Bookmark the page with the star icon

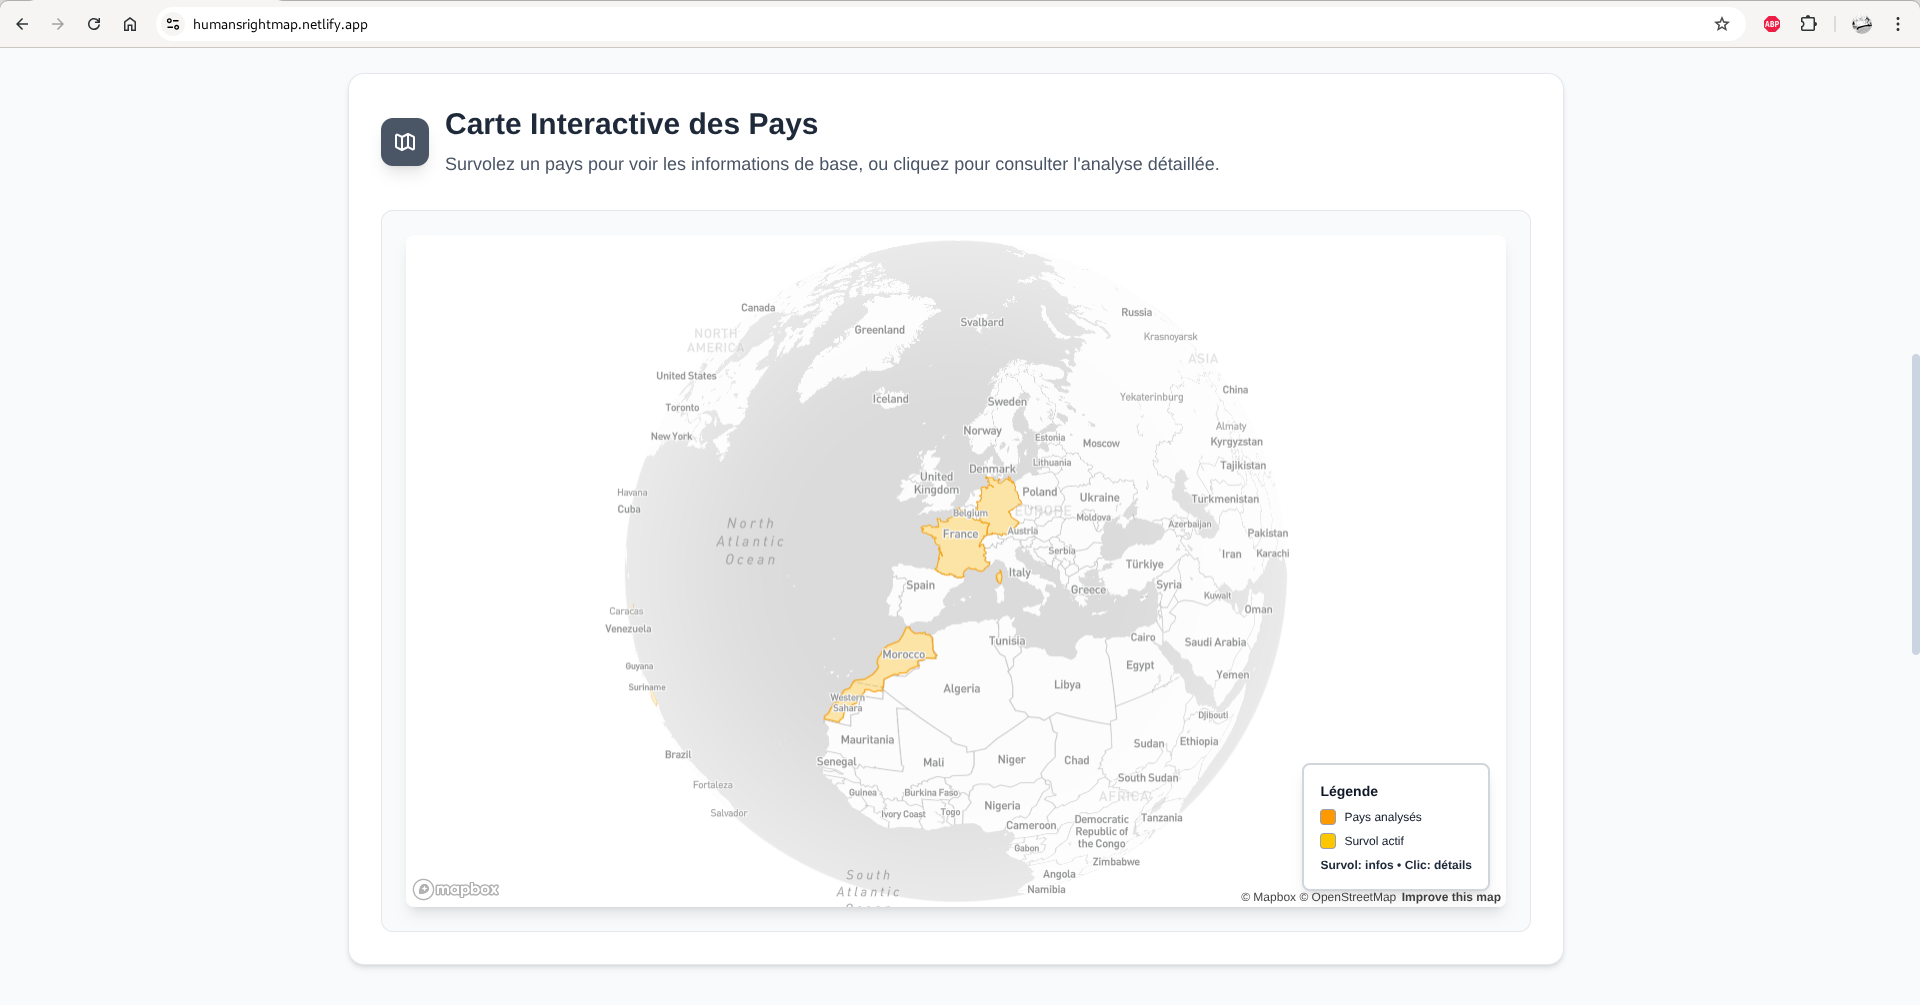1722,24
